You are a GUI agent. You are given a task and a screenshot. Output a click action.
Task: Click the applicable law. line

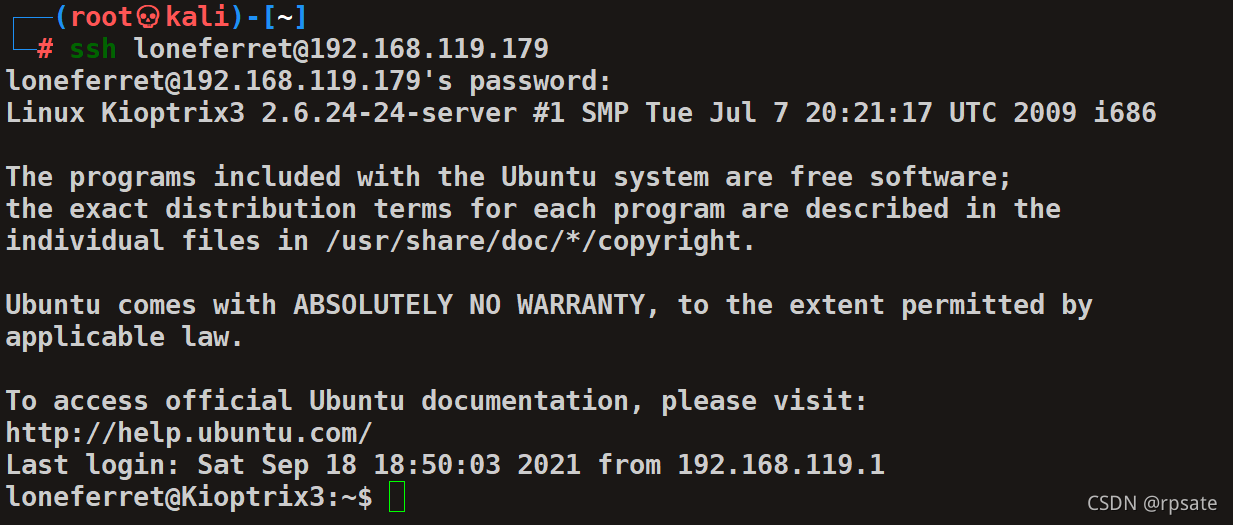tap(125, 337)
